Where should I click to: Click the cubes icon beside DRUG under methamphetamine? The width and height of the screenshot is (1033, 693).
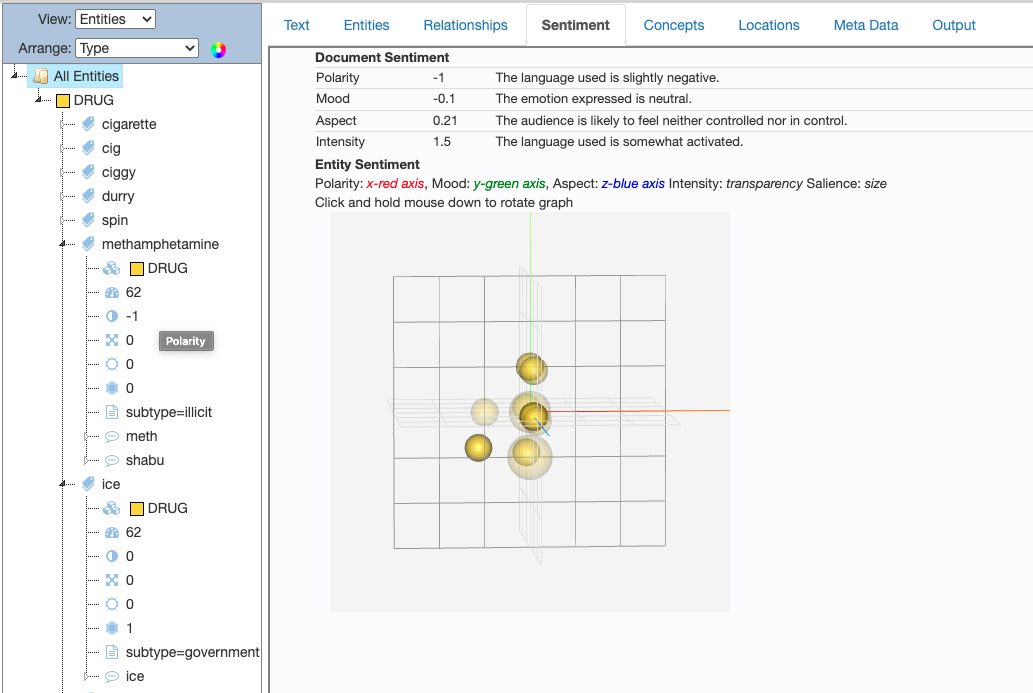[112, 268]
